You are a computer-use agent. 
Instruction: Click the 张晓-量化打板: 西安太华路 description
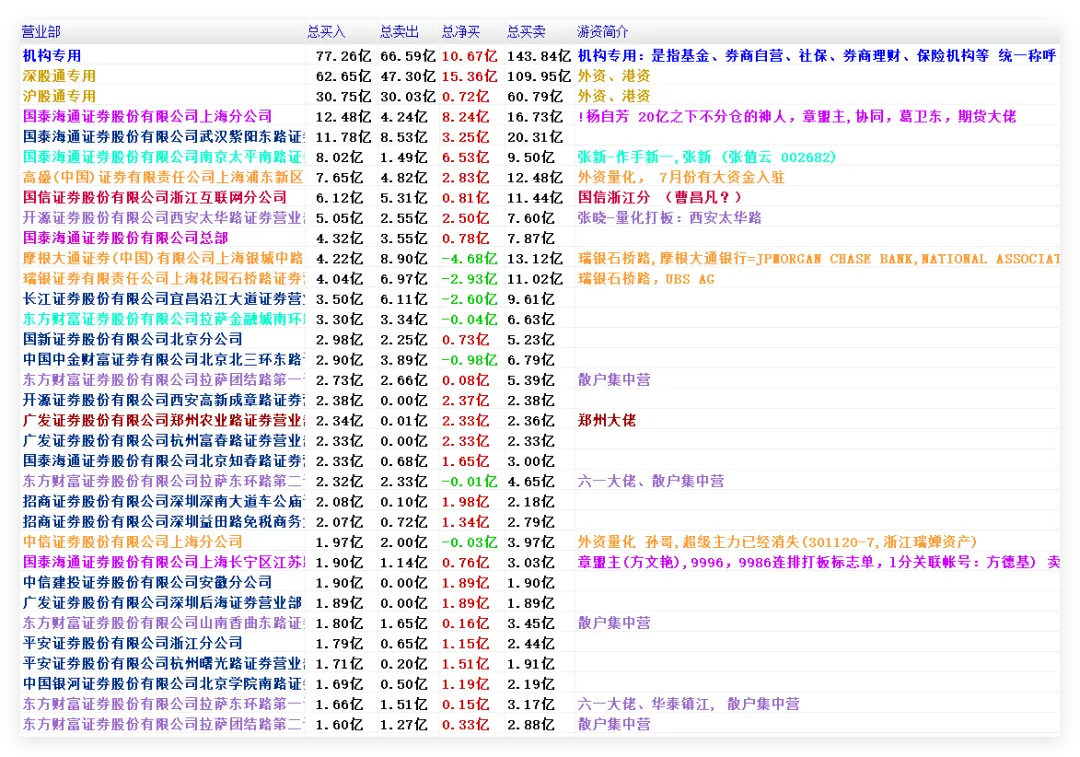(x=669, y=218)
